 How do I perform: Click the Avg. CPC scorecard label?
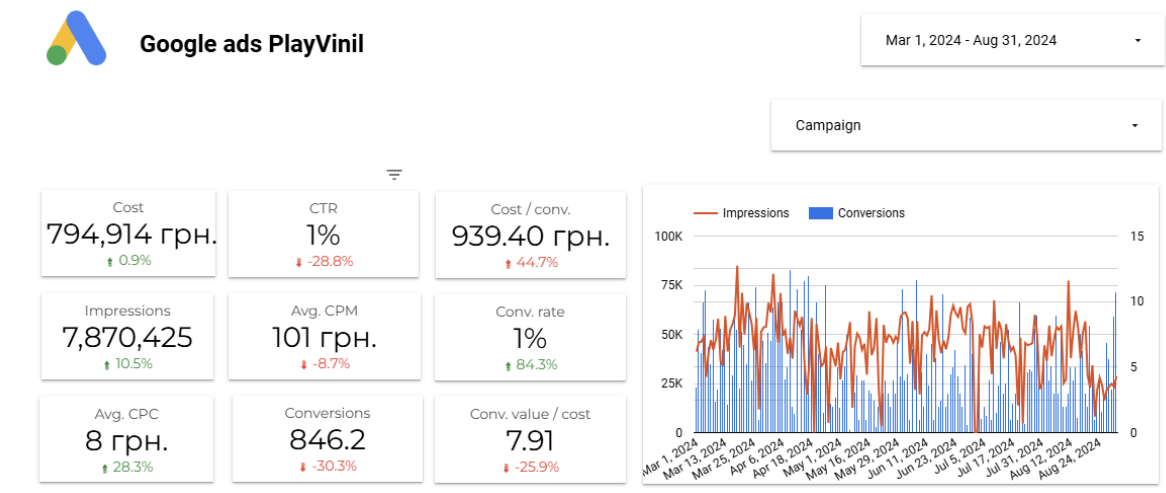(x=126, y=414)
